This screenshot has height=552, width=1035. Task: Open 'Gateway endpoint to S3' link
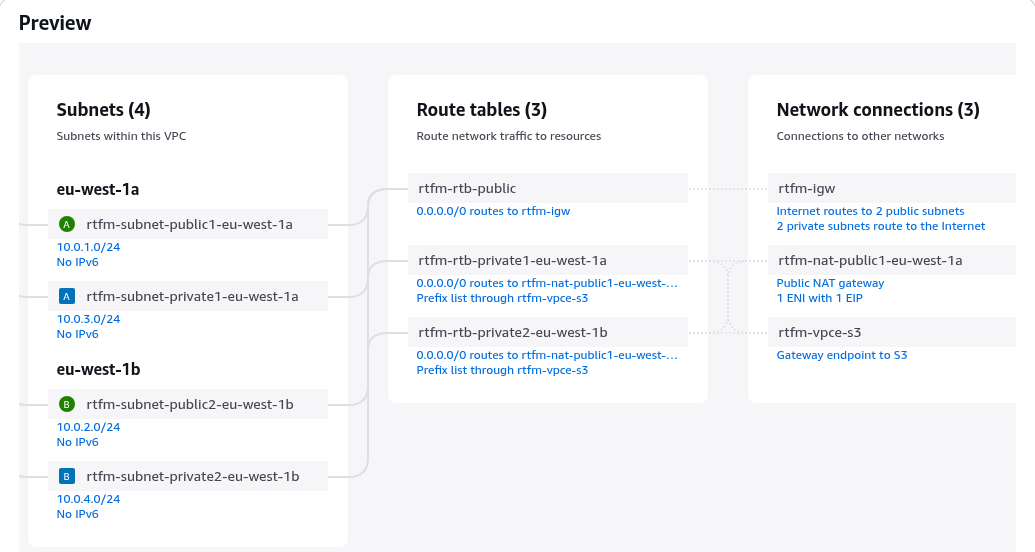pos(841,355)
